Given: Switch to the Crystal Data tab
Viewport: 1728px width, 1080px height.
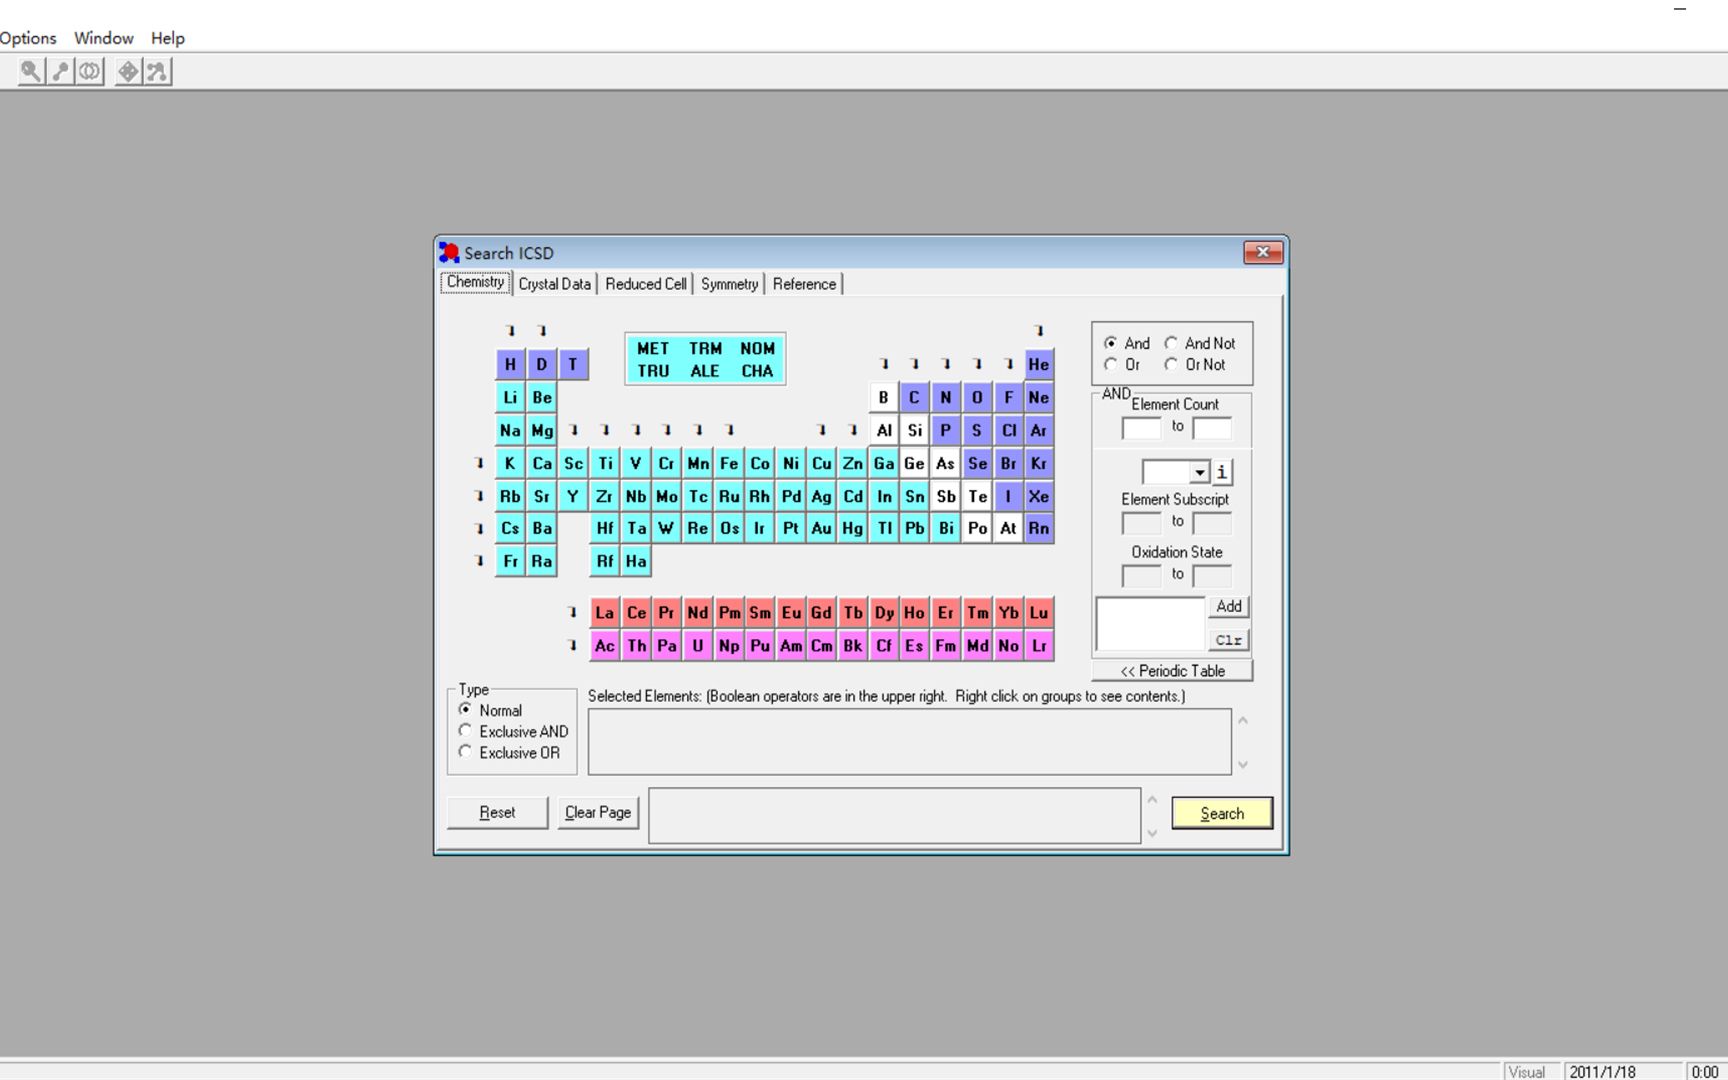Looking at the screenshot, I should coord(554,284).
